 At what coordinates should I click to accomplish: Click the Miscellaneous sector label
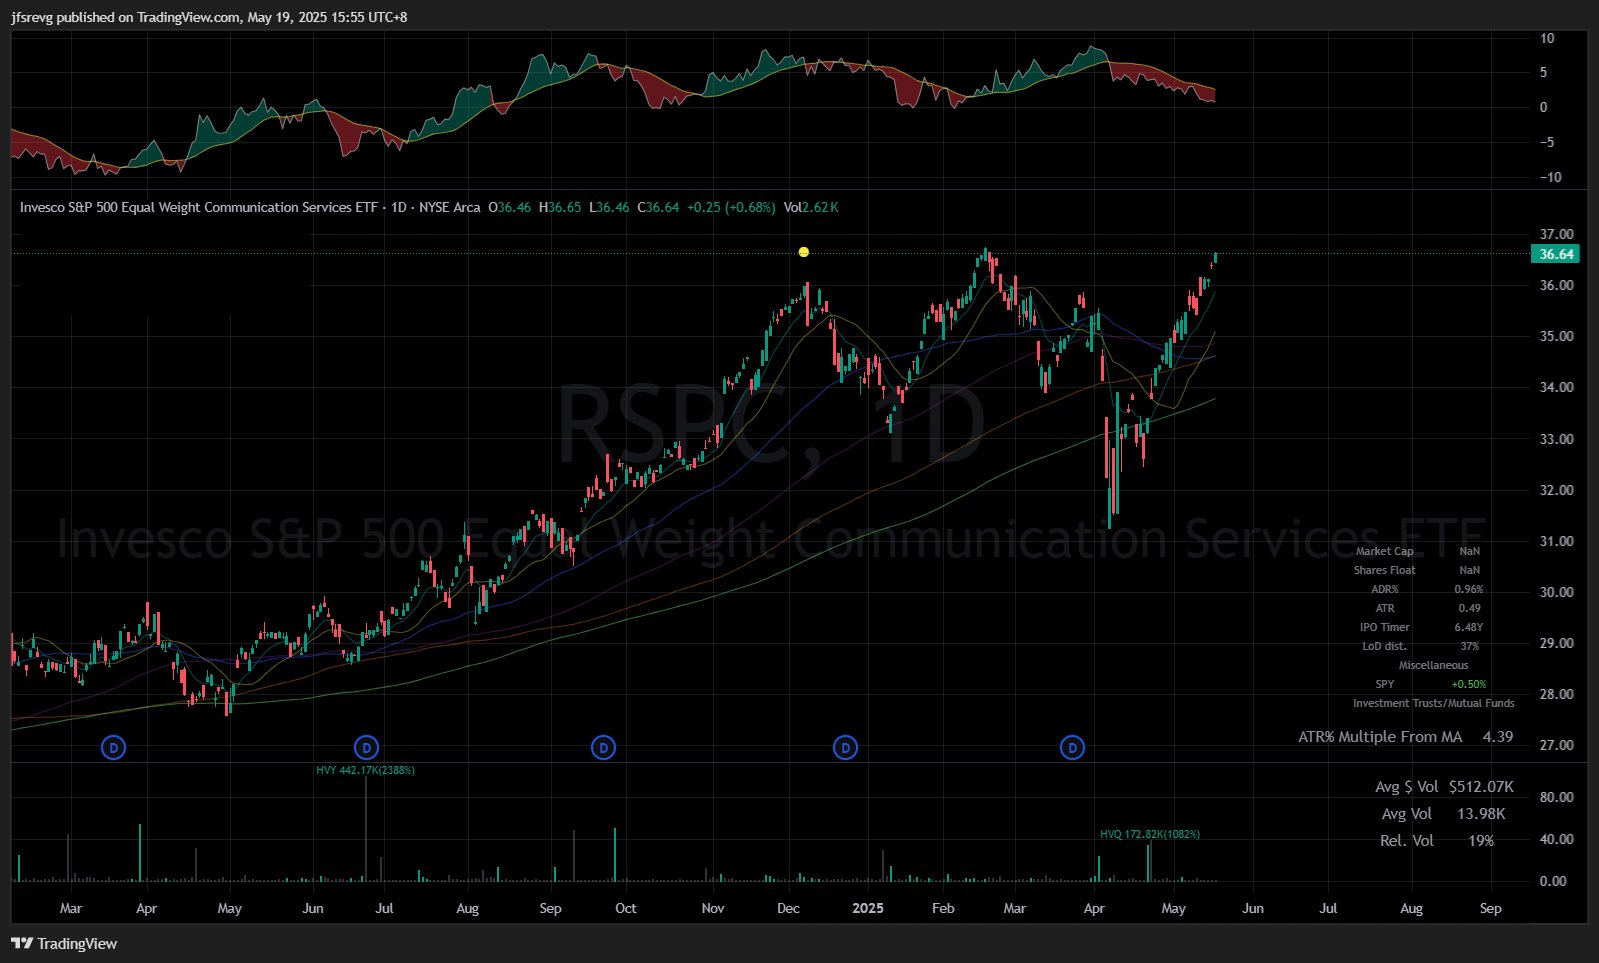(x=1434, y=665)
